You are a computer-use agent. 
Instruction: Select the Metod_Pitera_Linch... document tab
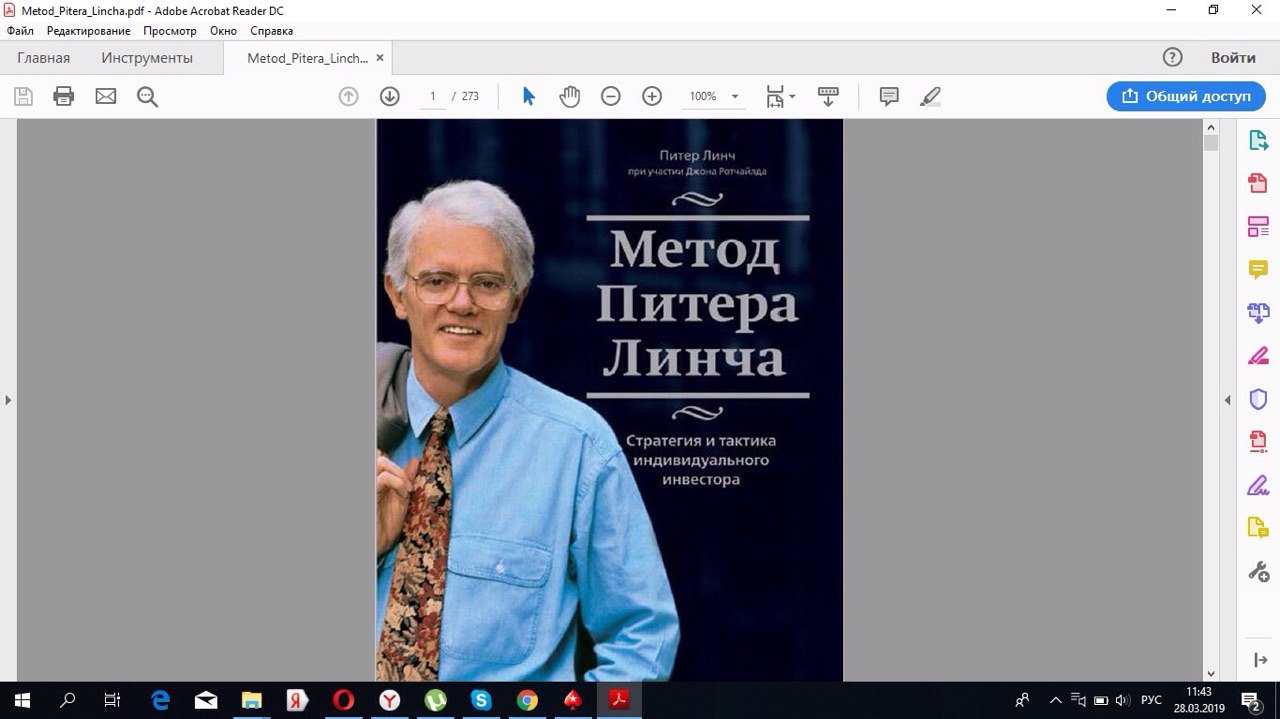[308, 58]
